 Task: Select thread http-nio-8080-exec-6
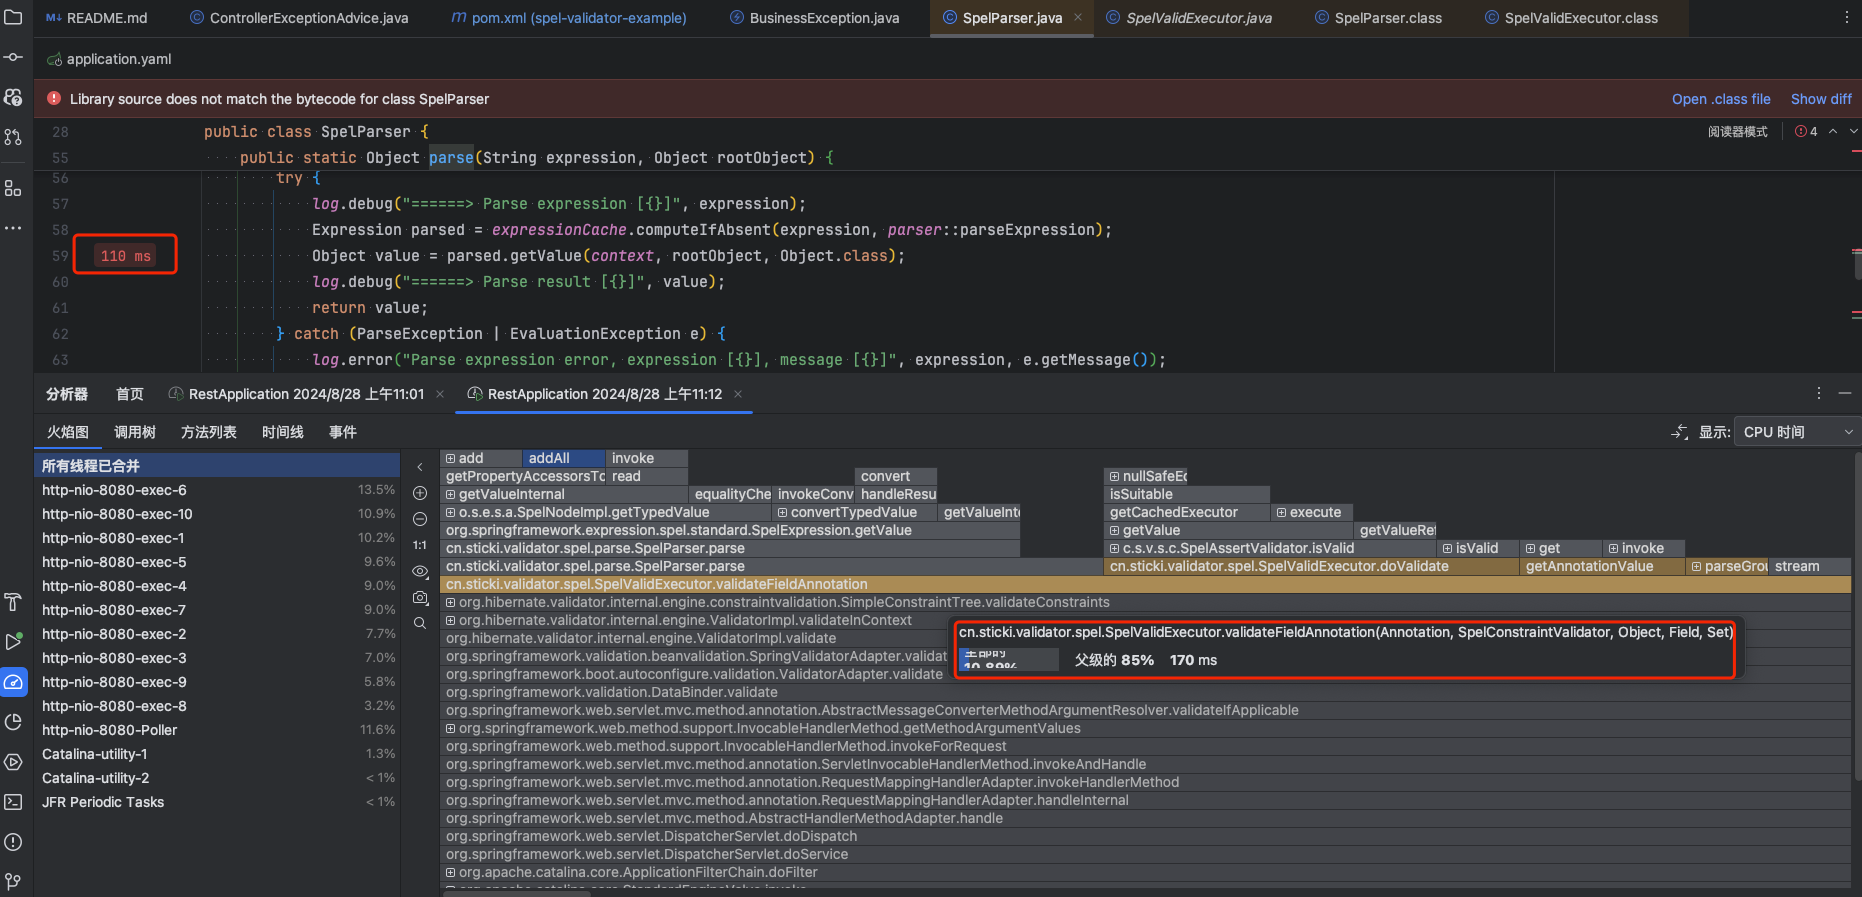coord(217,490)
